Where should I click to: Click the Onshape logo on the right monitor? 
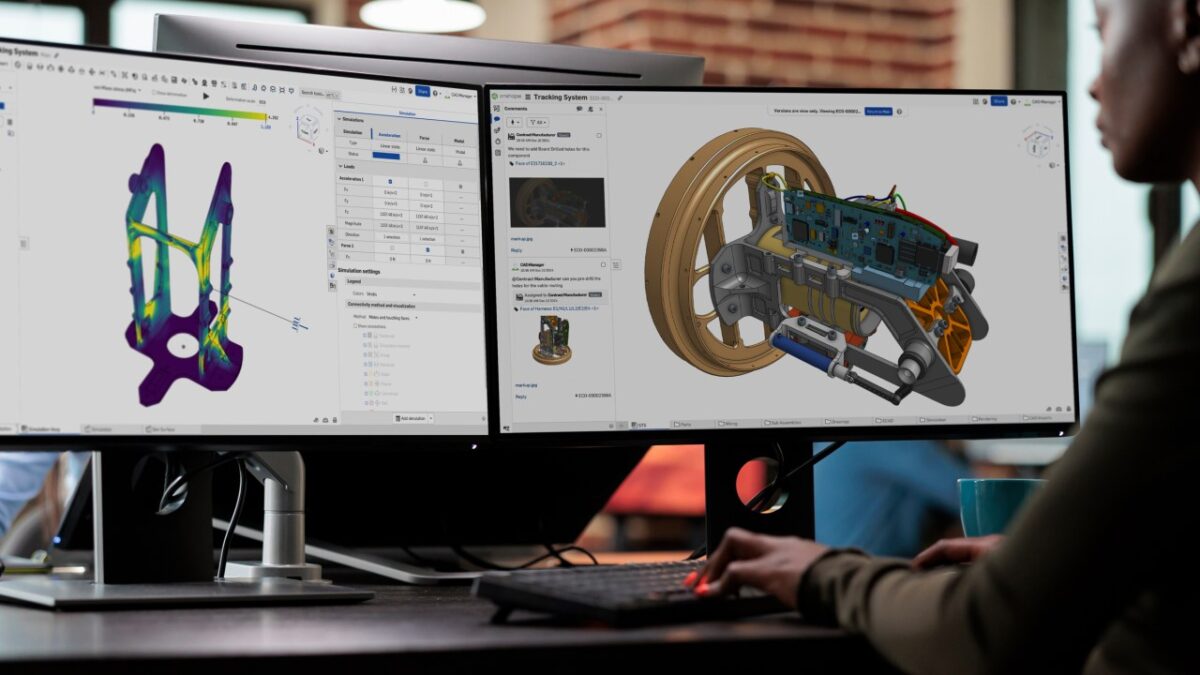[505, 96]
